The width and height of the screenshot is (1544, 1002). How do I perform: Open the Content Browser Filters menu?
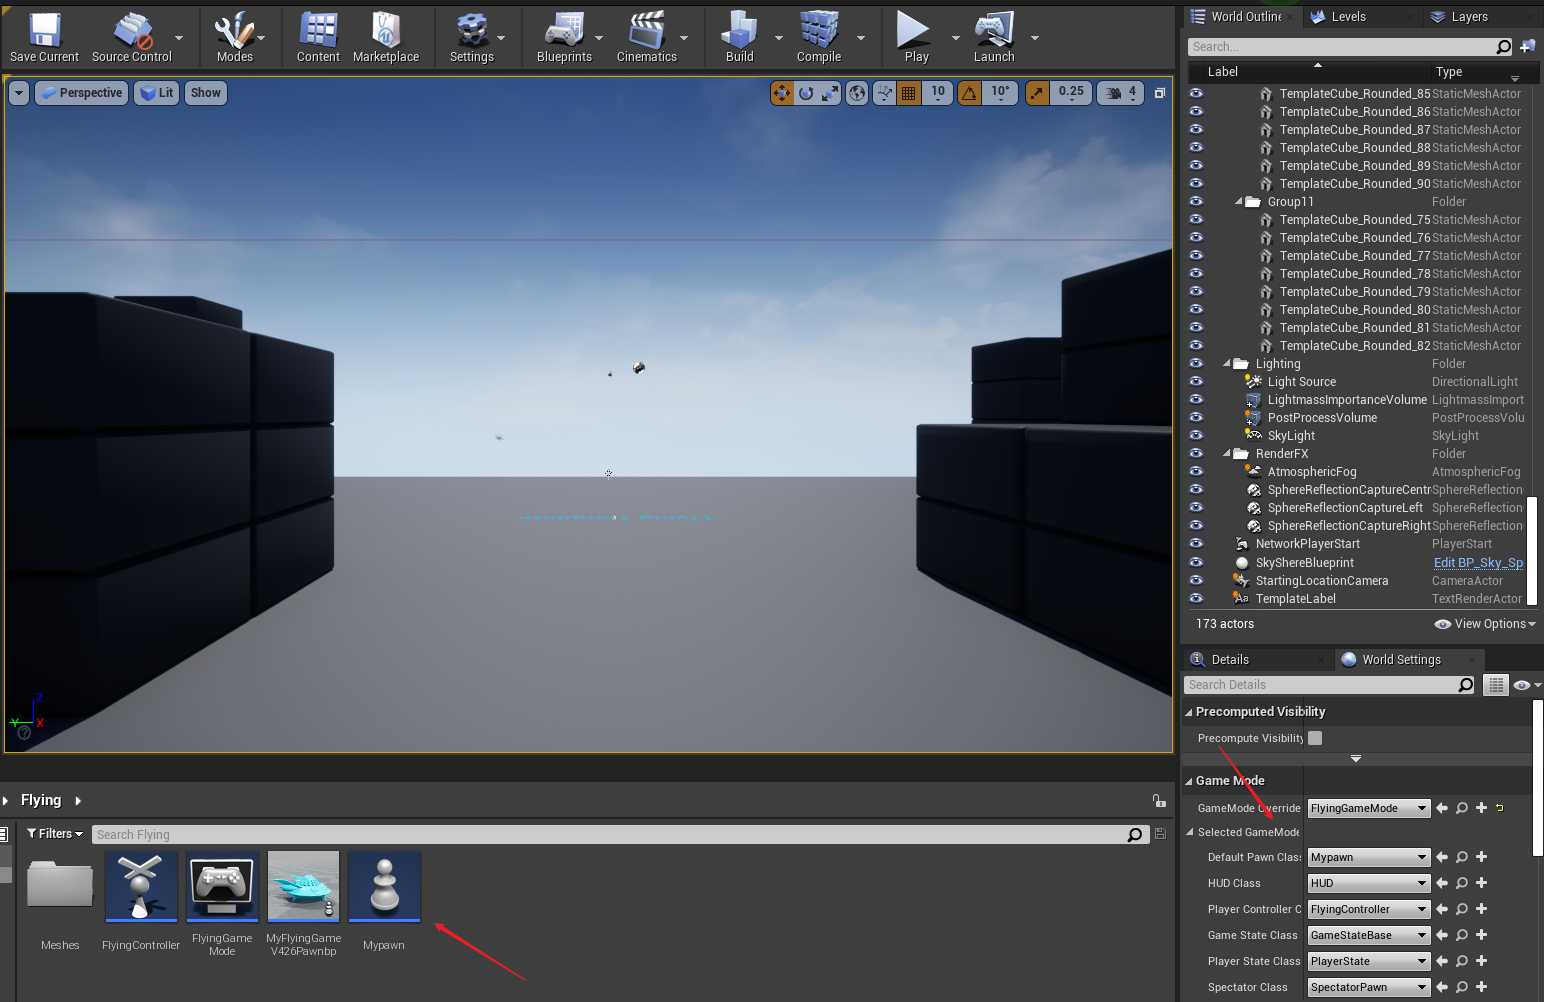pos(55,834)
